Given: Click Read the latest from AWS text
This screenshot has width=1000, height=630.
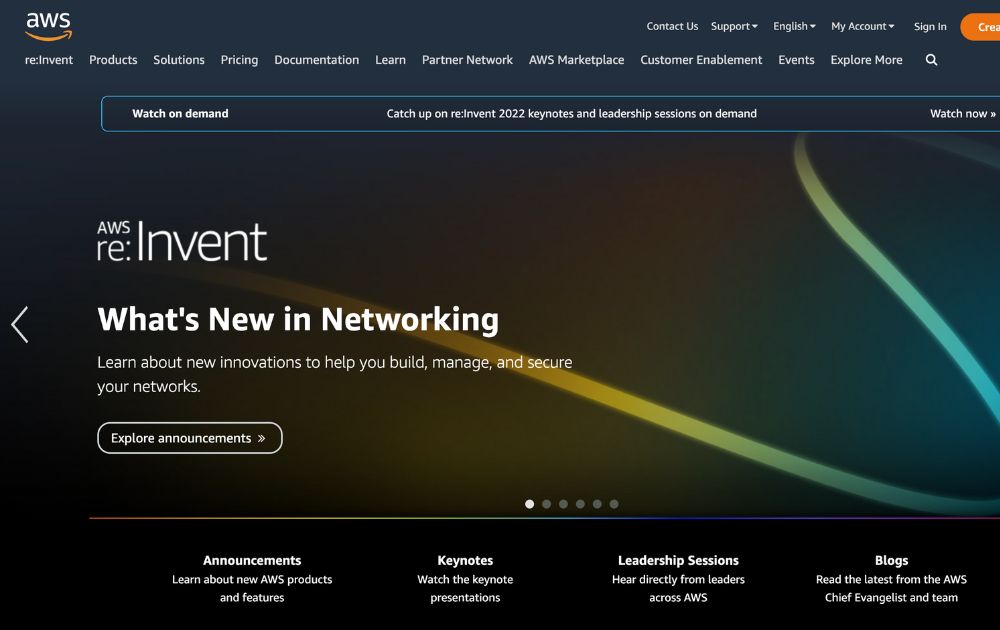Looking at the screenshot, I should point(891,588).
